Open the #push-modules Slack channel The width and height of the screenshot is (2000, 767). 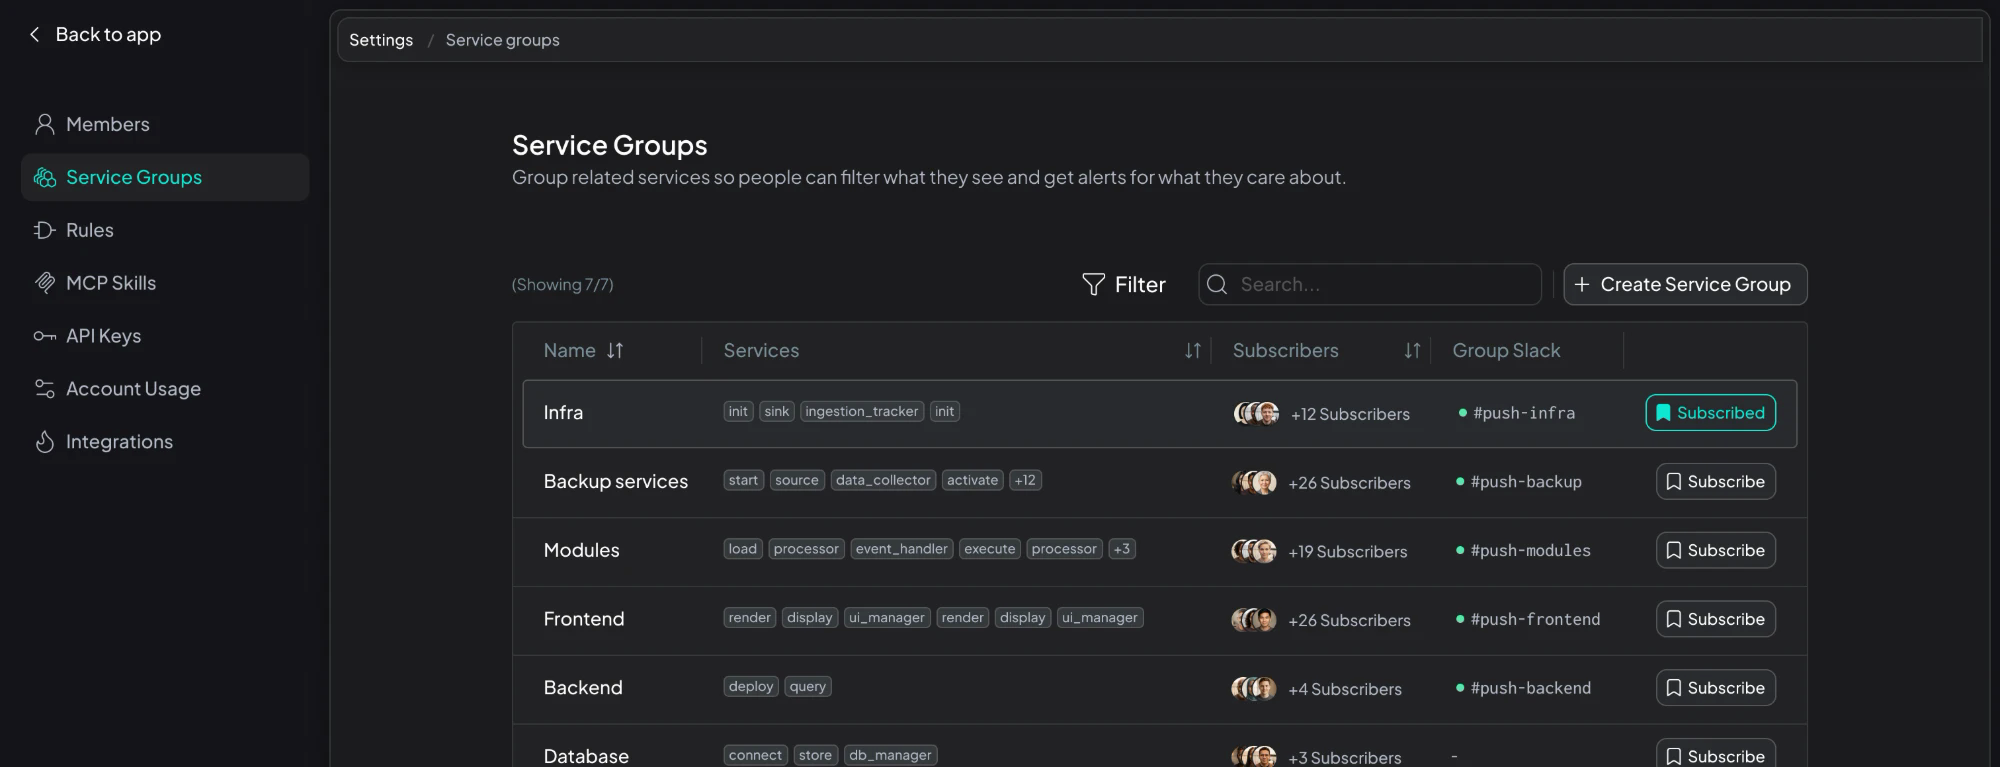[1530, 551]
